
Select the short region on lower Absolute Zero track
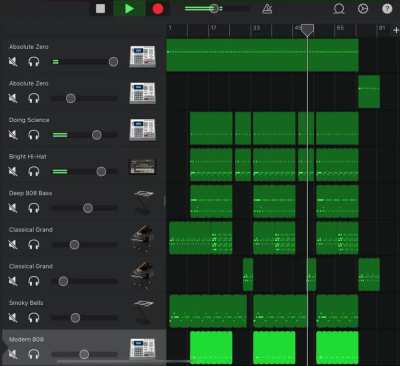coord(369,92)
